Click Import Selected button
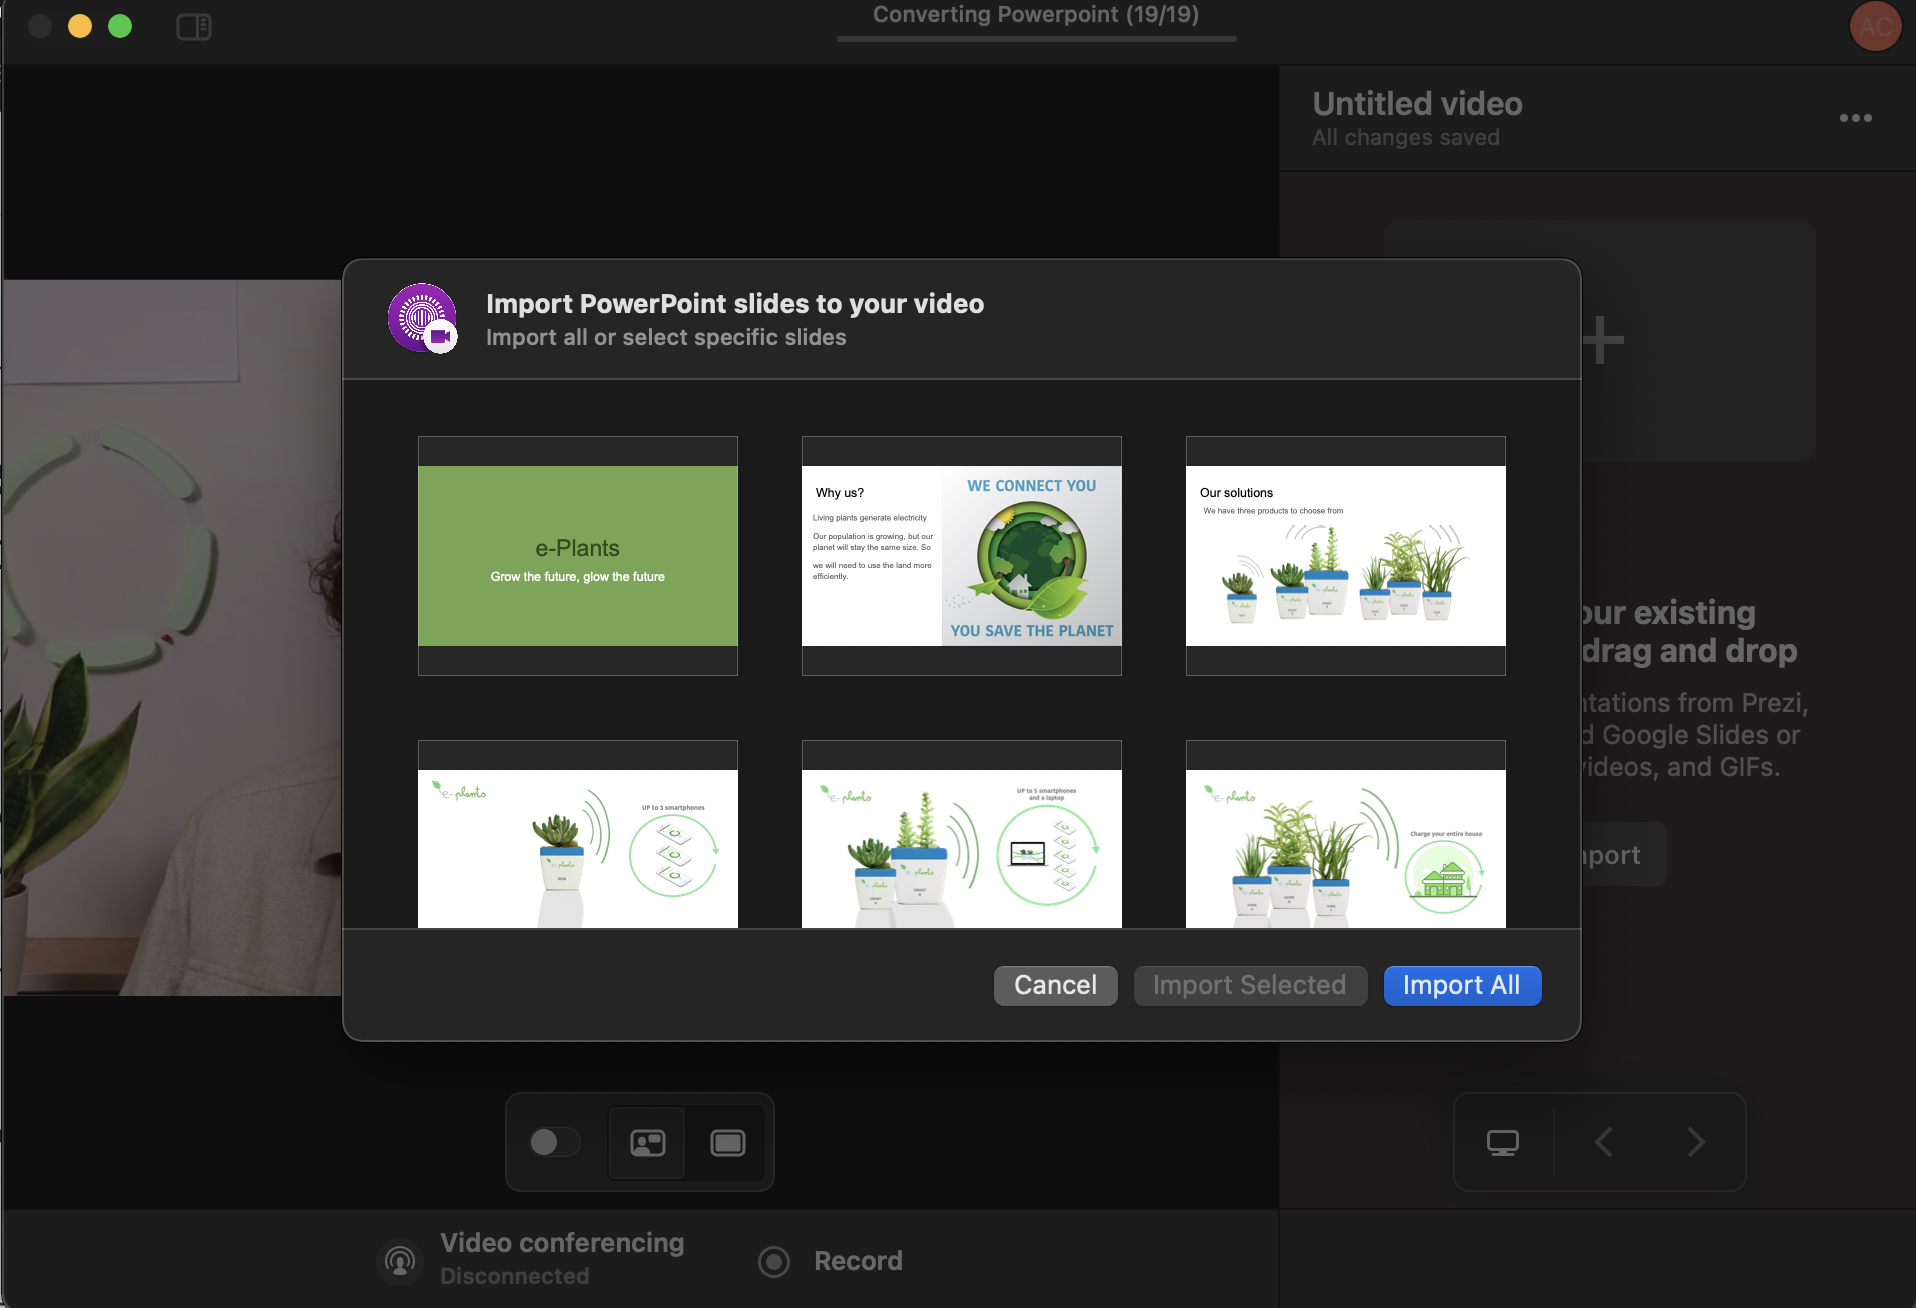The height and width of the screenshot is (1308, 1916). (x=1249, y=985)
